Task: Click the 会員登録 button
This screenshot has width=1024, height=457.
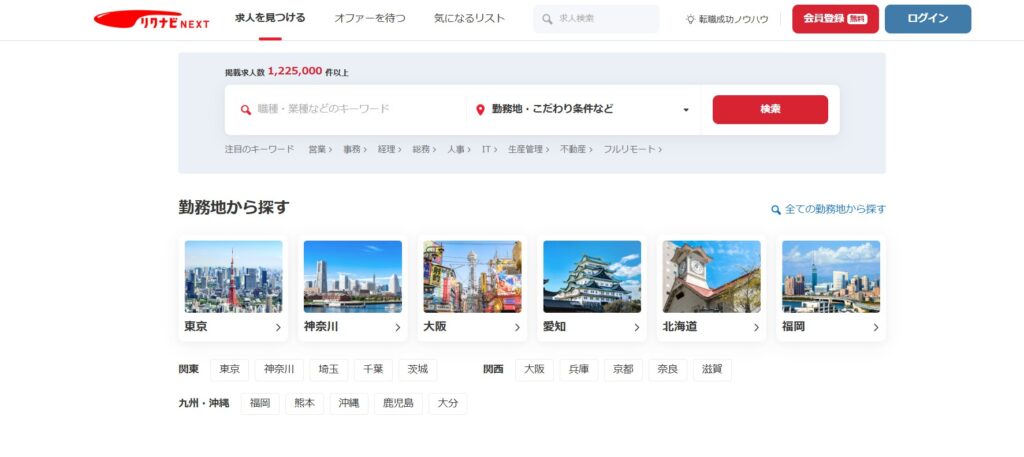Action: click(835, 19)
